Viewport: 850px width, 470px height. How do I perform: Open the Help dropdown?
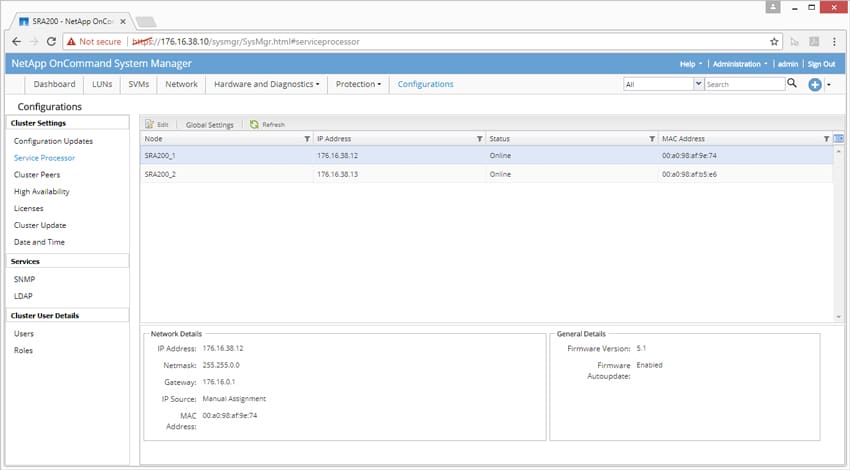[691, 64]
